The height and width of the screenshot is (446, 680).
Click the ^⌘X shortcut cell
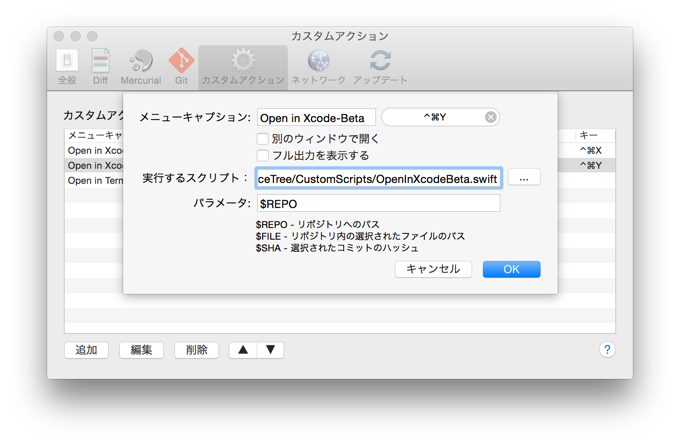pyautogui.click(x=591, y=151)
